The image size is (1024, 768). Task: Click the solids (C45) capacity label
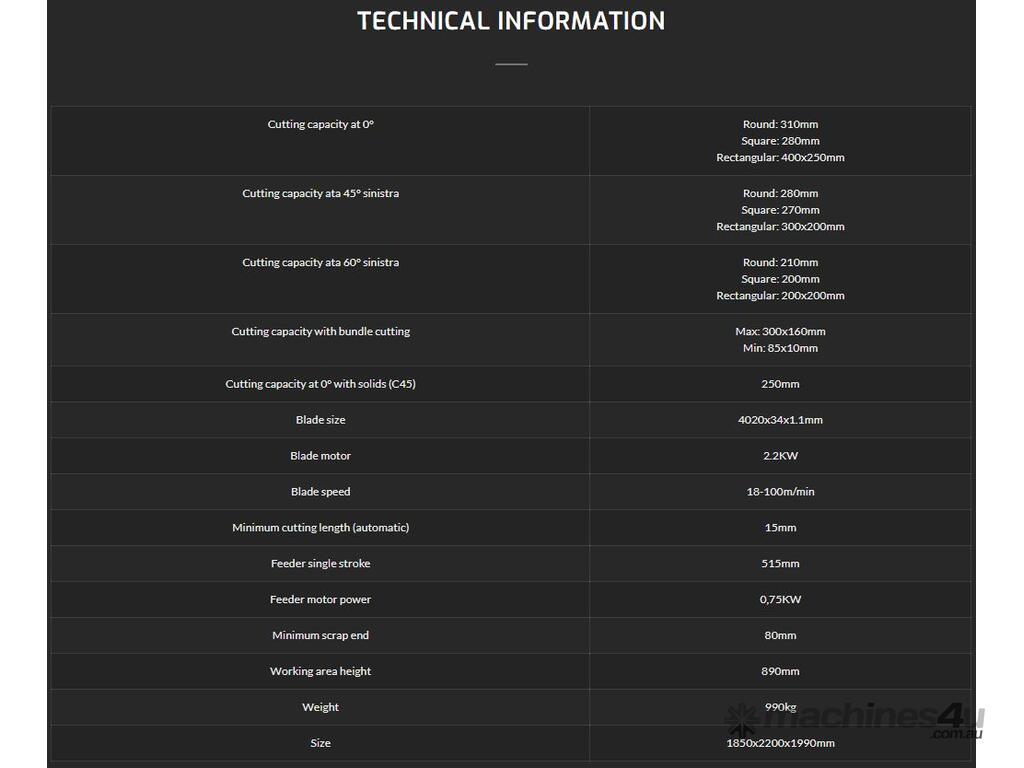[x=320, y=384]
